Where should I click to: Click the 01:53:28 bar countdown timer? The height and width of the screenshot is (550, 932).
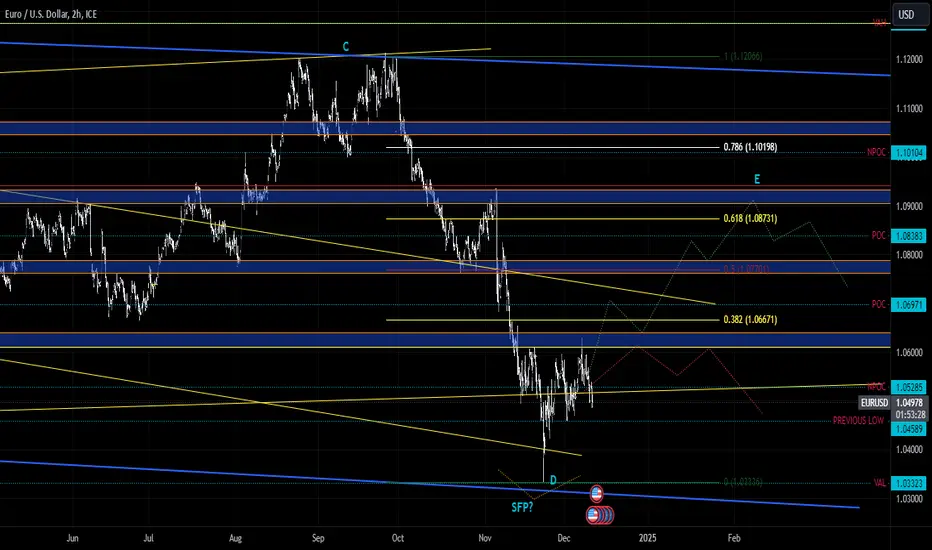(909, 414)
